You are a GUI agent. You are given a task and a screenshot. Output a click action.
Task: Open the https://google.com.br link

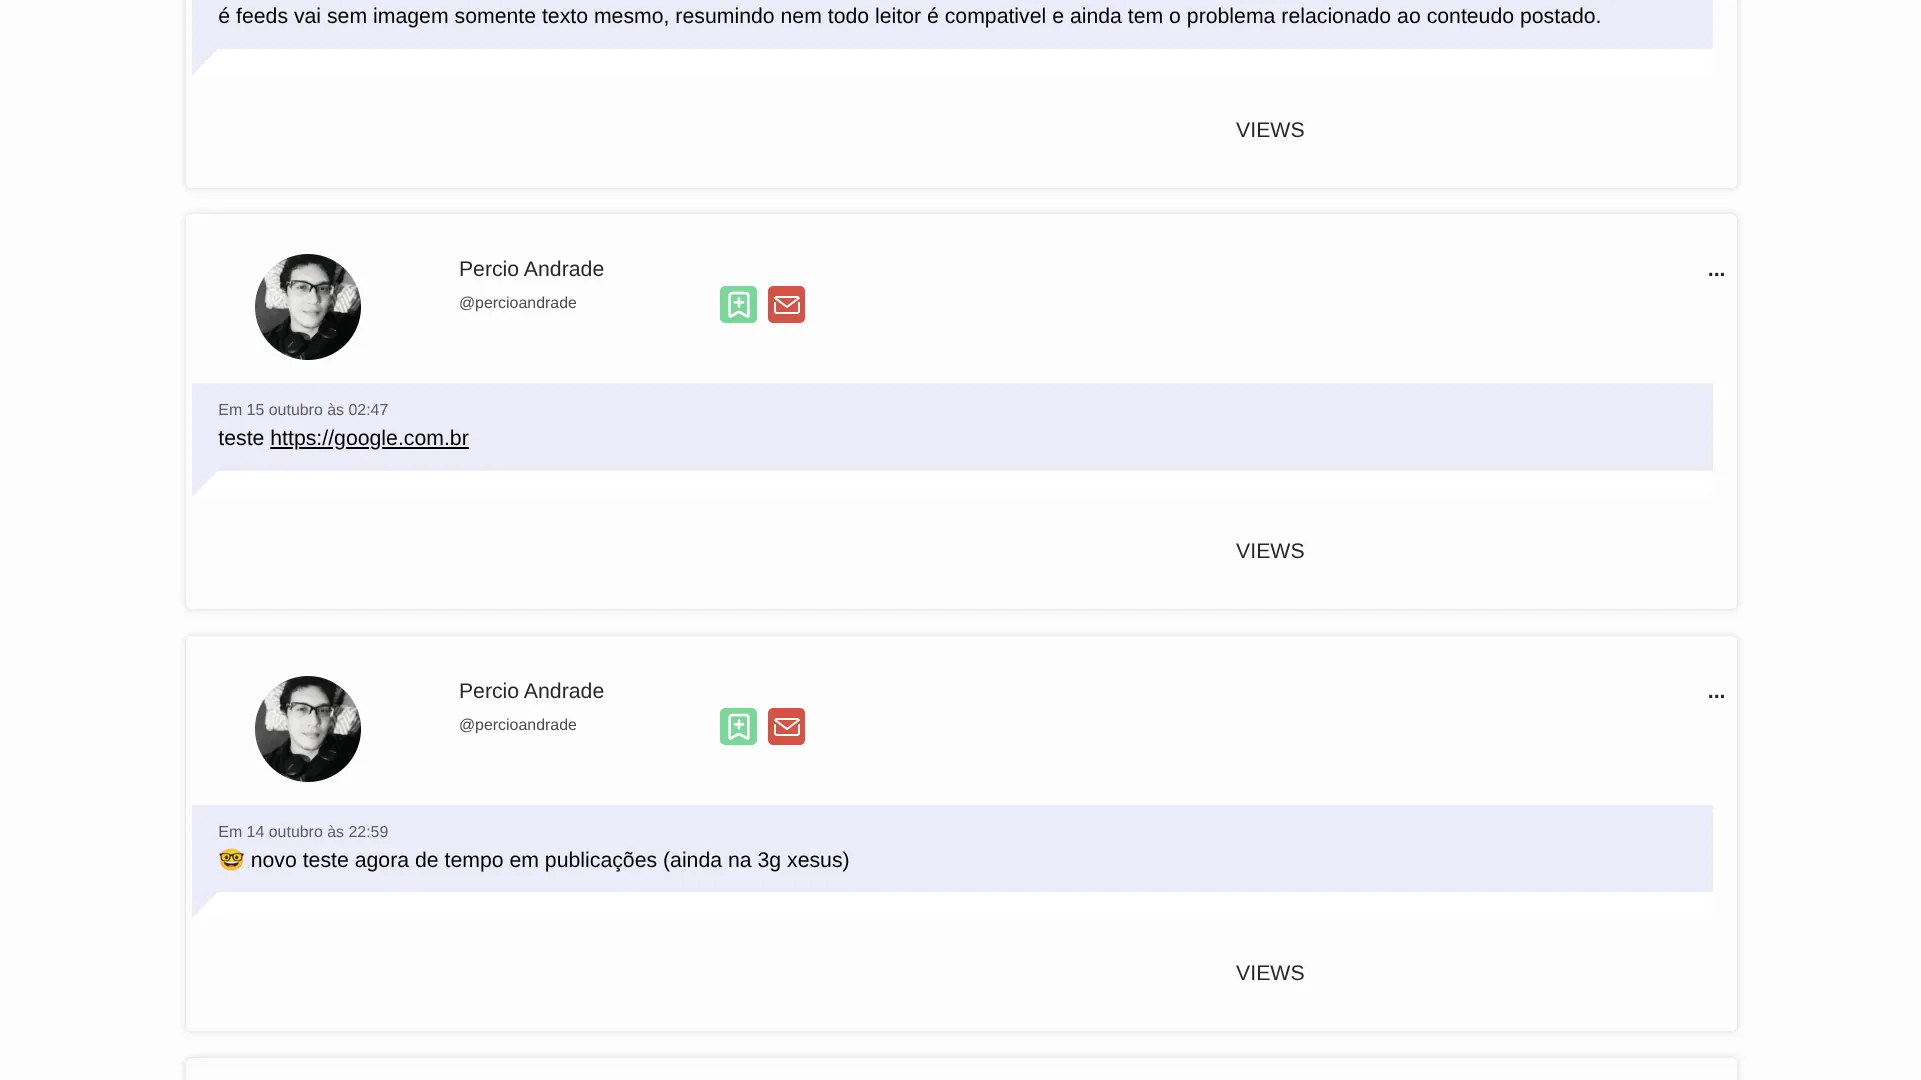tap(369, 438)
